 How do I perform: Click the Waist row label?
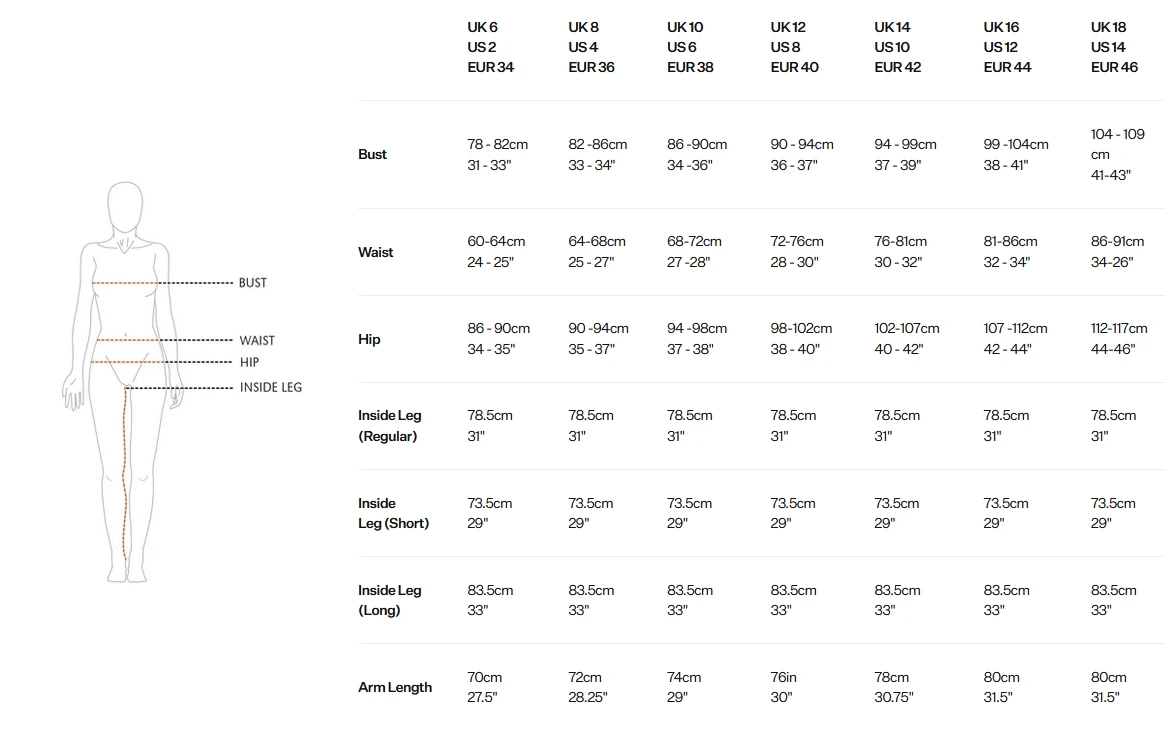[376, 252]
